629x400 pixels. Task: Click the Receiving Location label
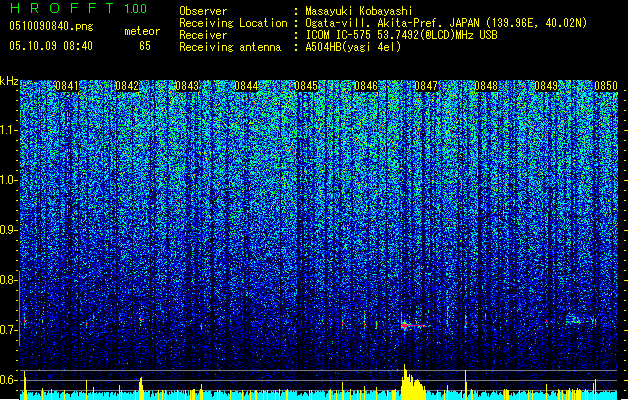[x=233, y=23]
